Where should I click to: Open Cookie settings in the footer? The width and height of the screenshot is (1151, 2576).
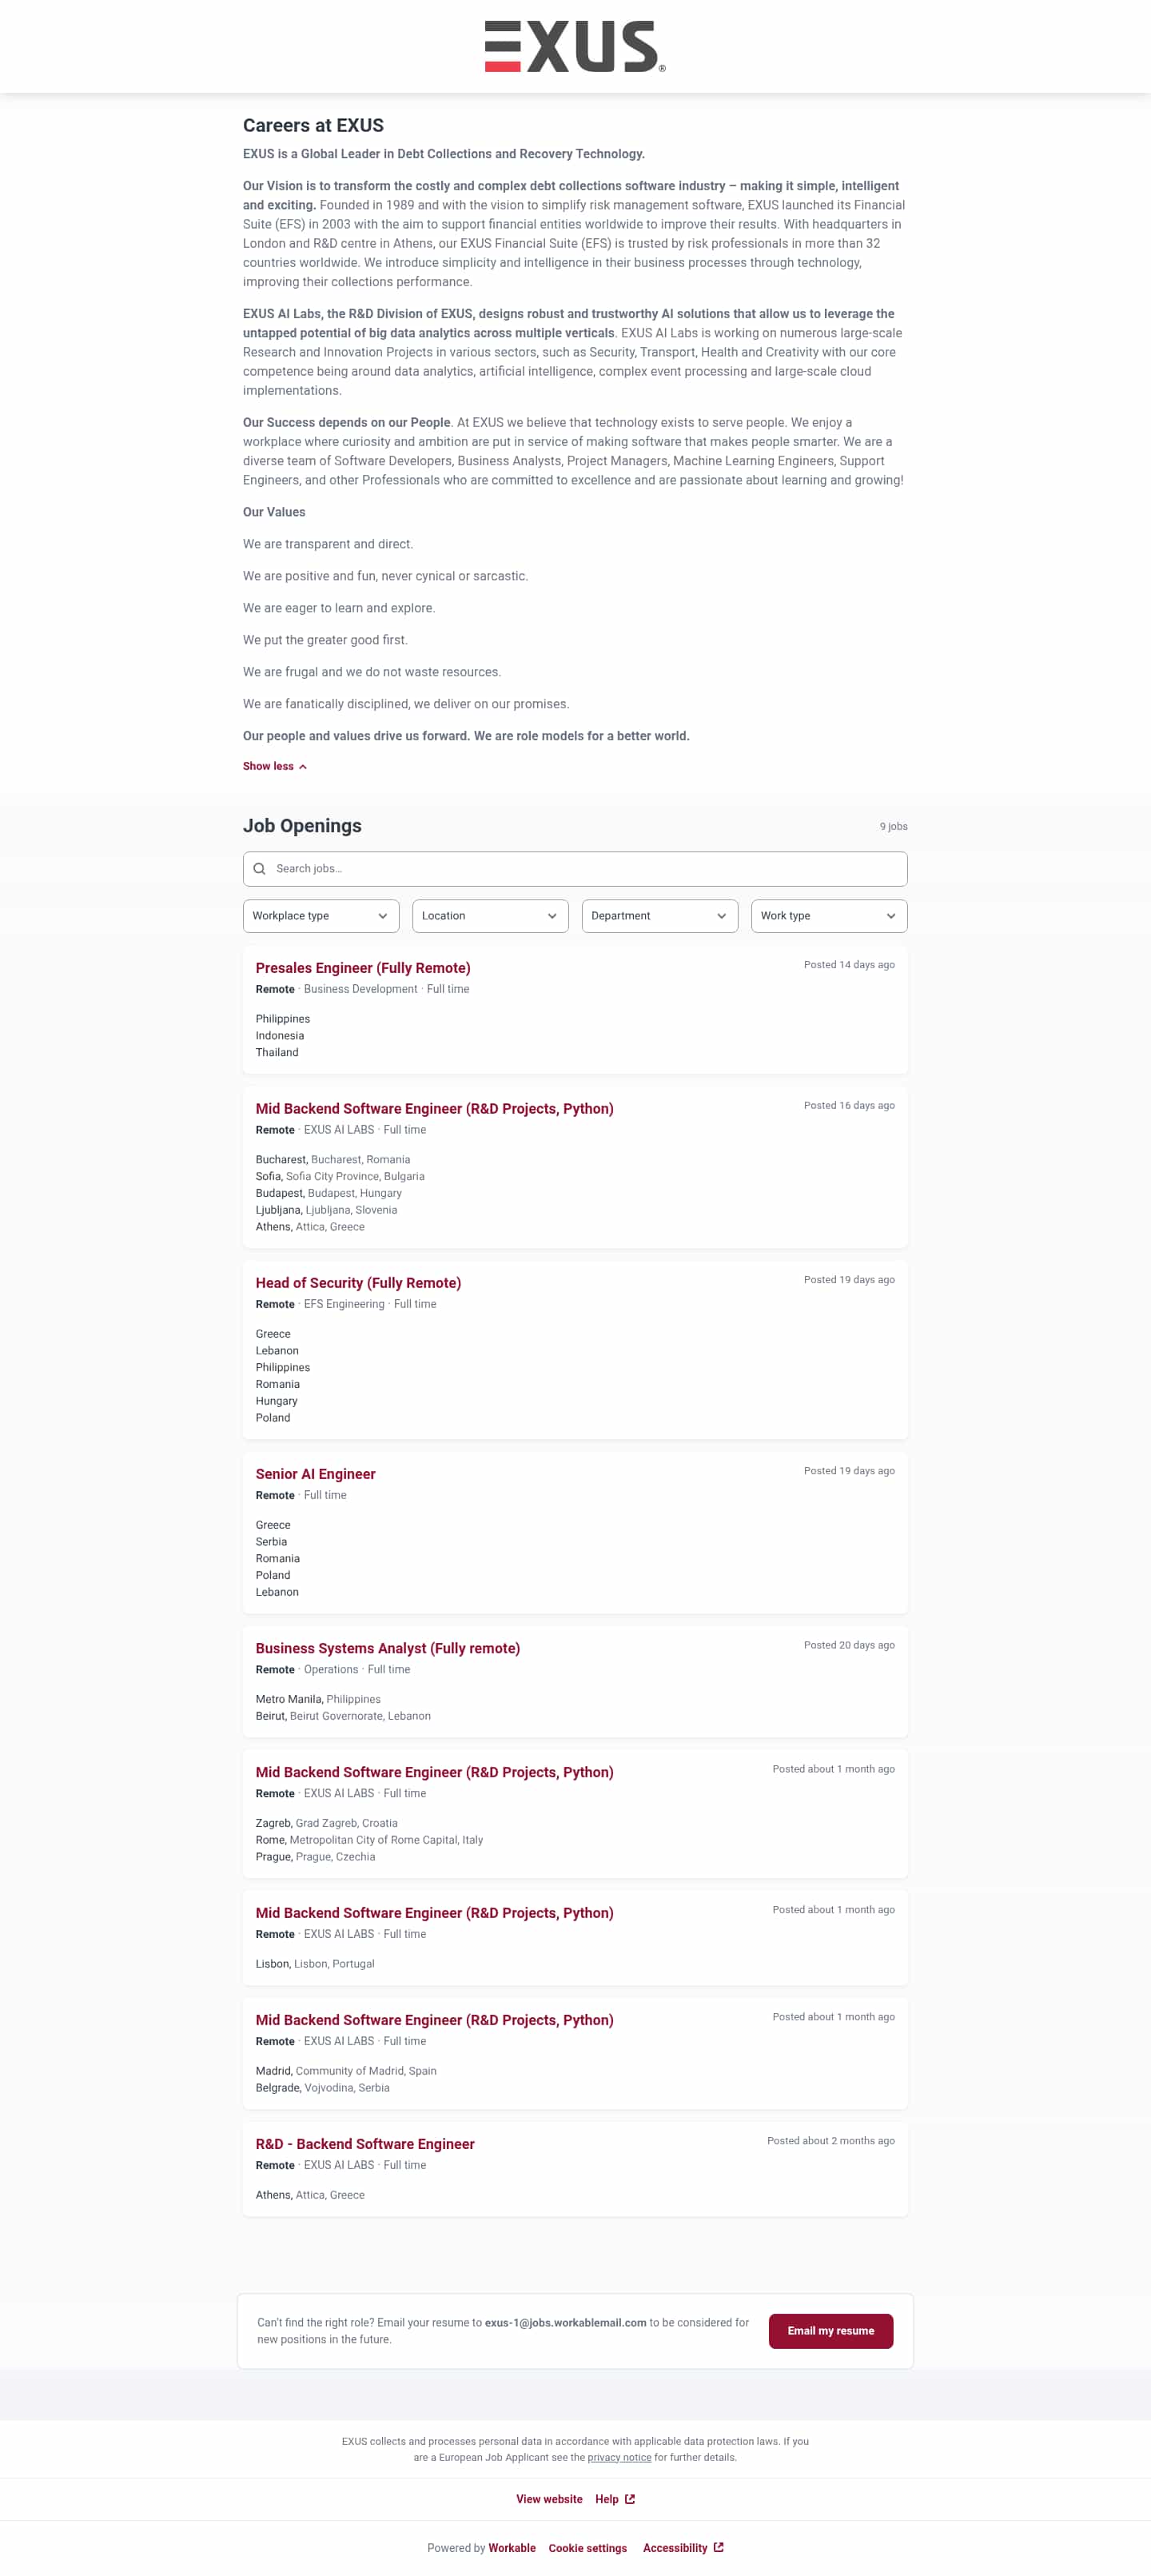587,2547
